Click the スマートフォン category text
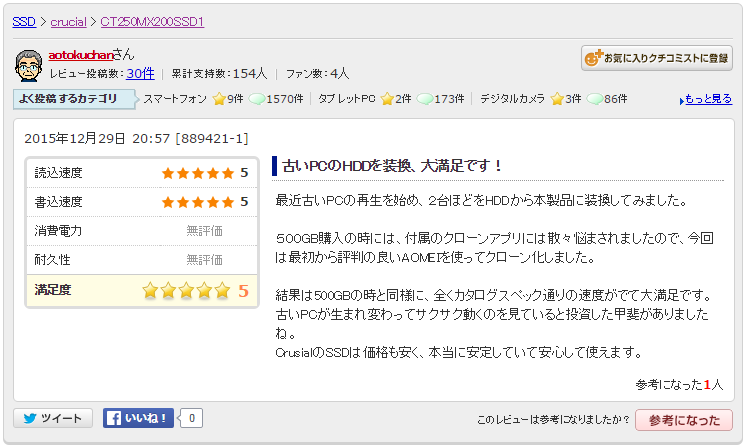746x448 pixels. coord(175,99)
